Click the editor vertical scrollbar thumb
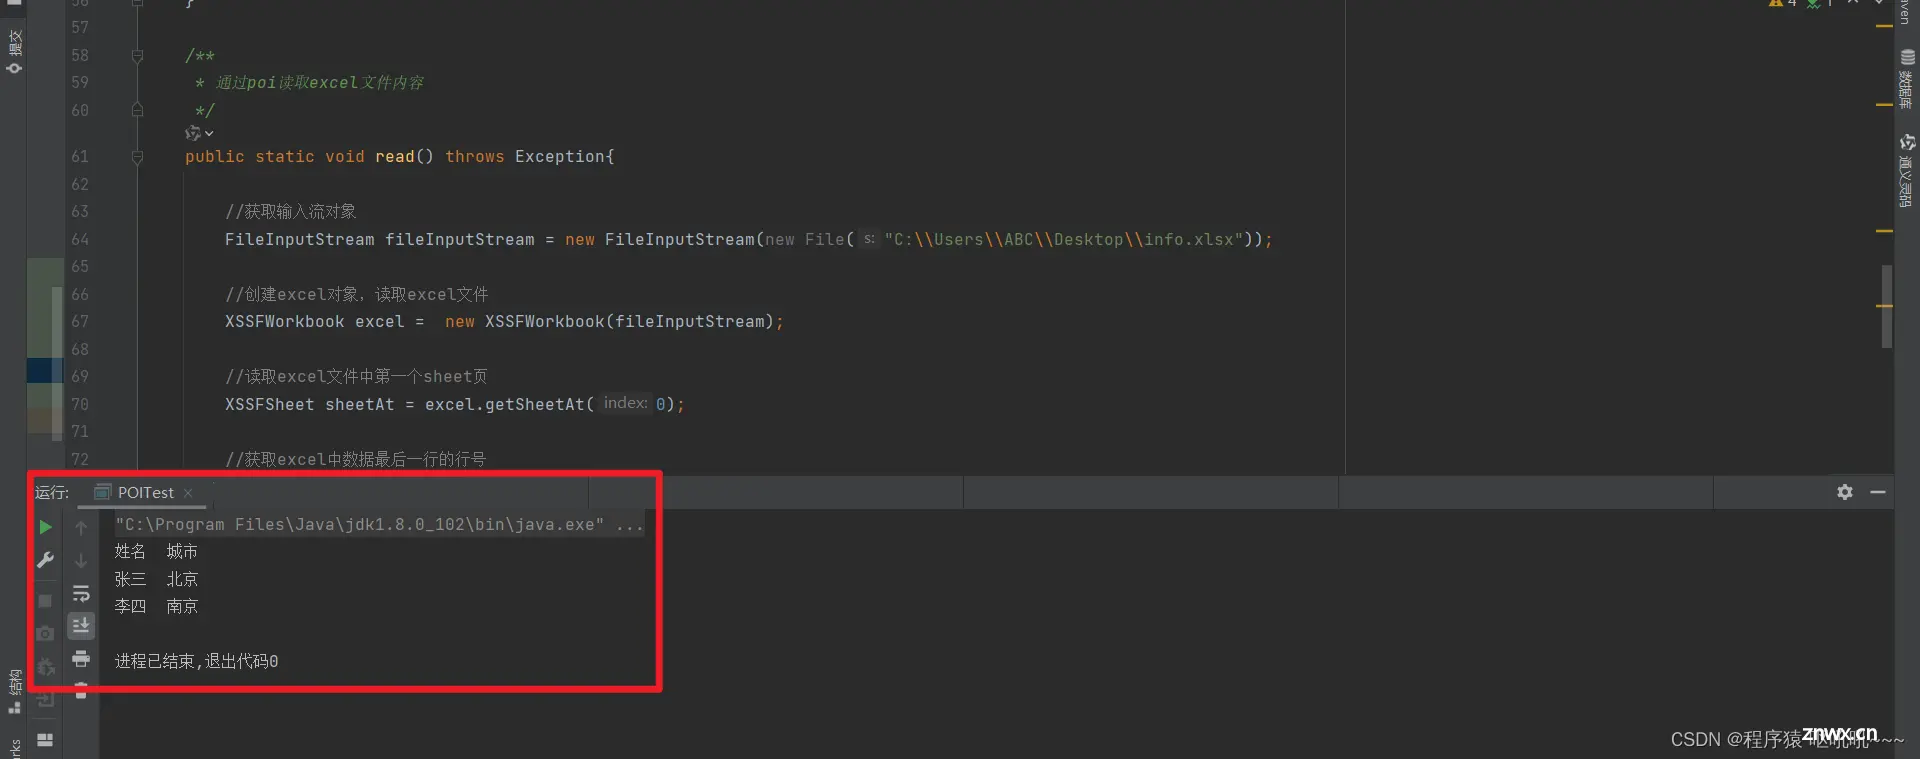Screen dimensions: 1920x759 pyautogui.click(x=1887, y=306)
